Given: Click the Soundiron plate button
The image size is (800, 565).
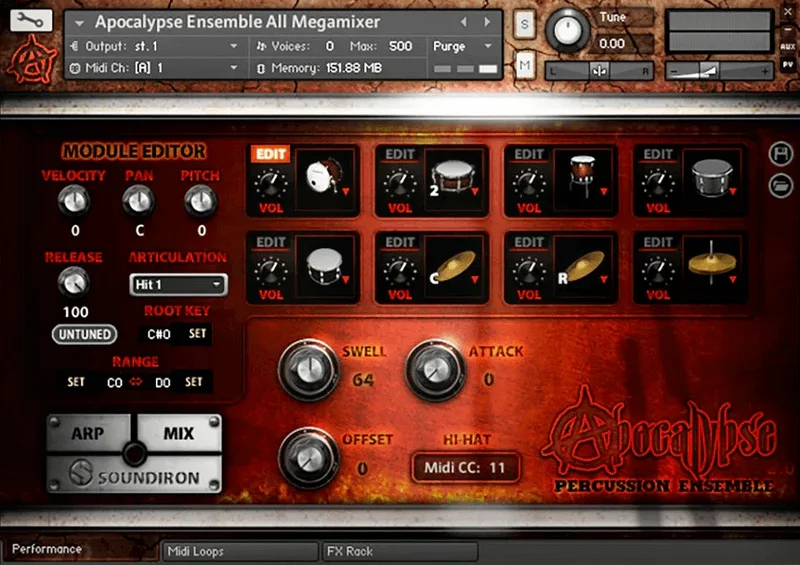Looking at the screenshot, I should point(135,474).
